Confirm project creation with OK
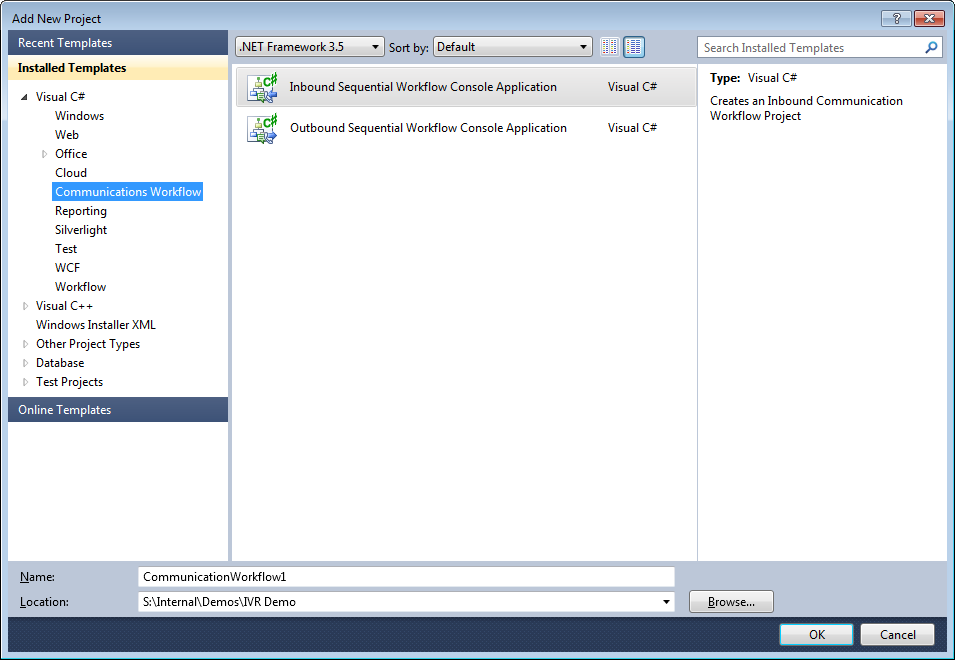Screen dimensions: 955x660 click(x=815, y=634)
